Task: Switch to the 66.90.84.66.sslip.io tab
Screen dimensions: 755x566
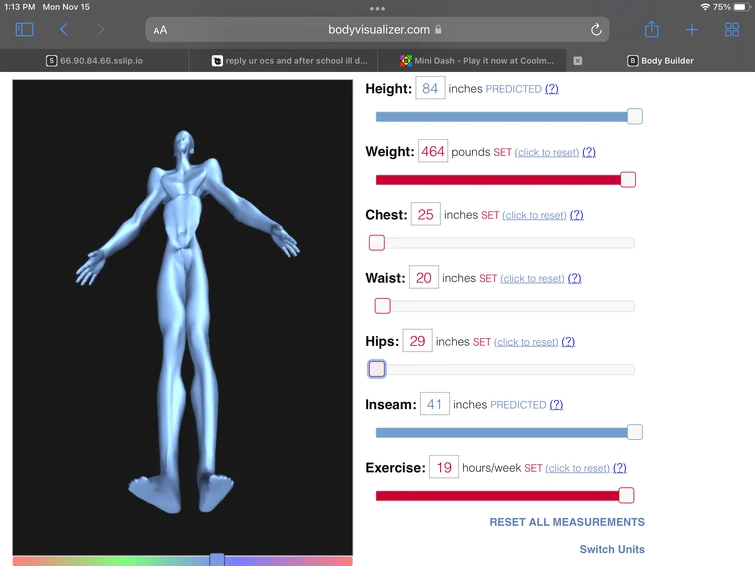Action: 94,61
